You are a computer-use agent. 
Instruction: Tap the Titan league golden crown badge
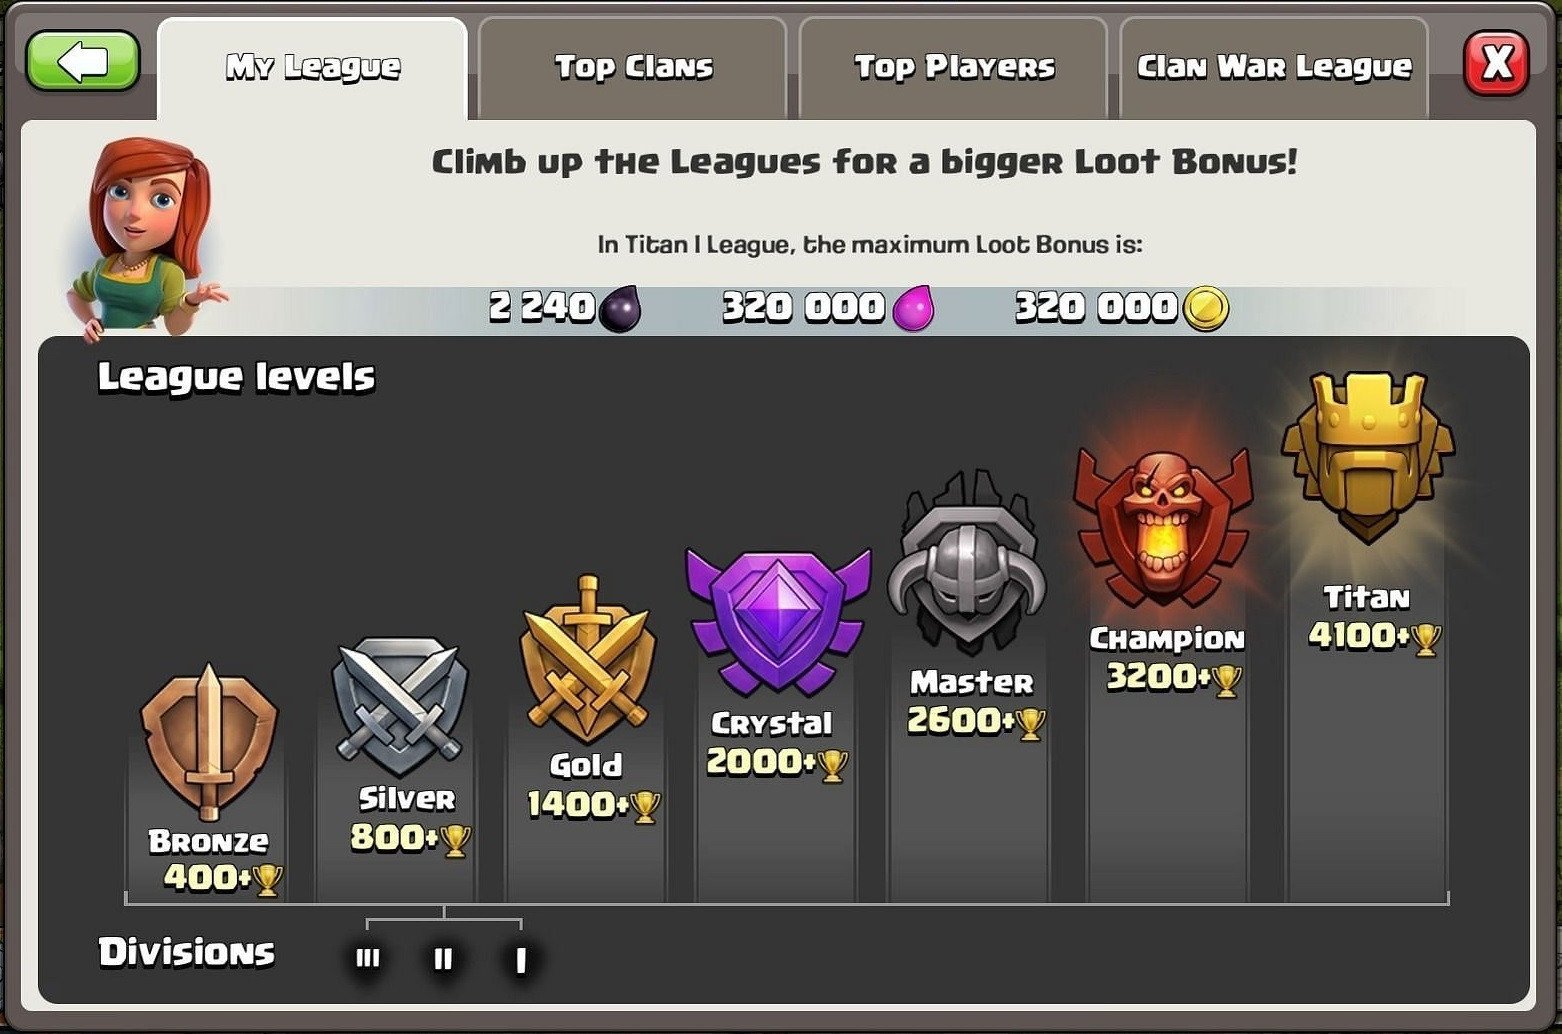1368,457
